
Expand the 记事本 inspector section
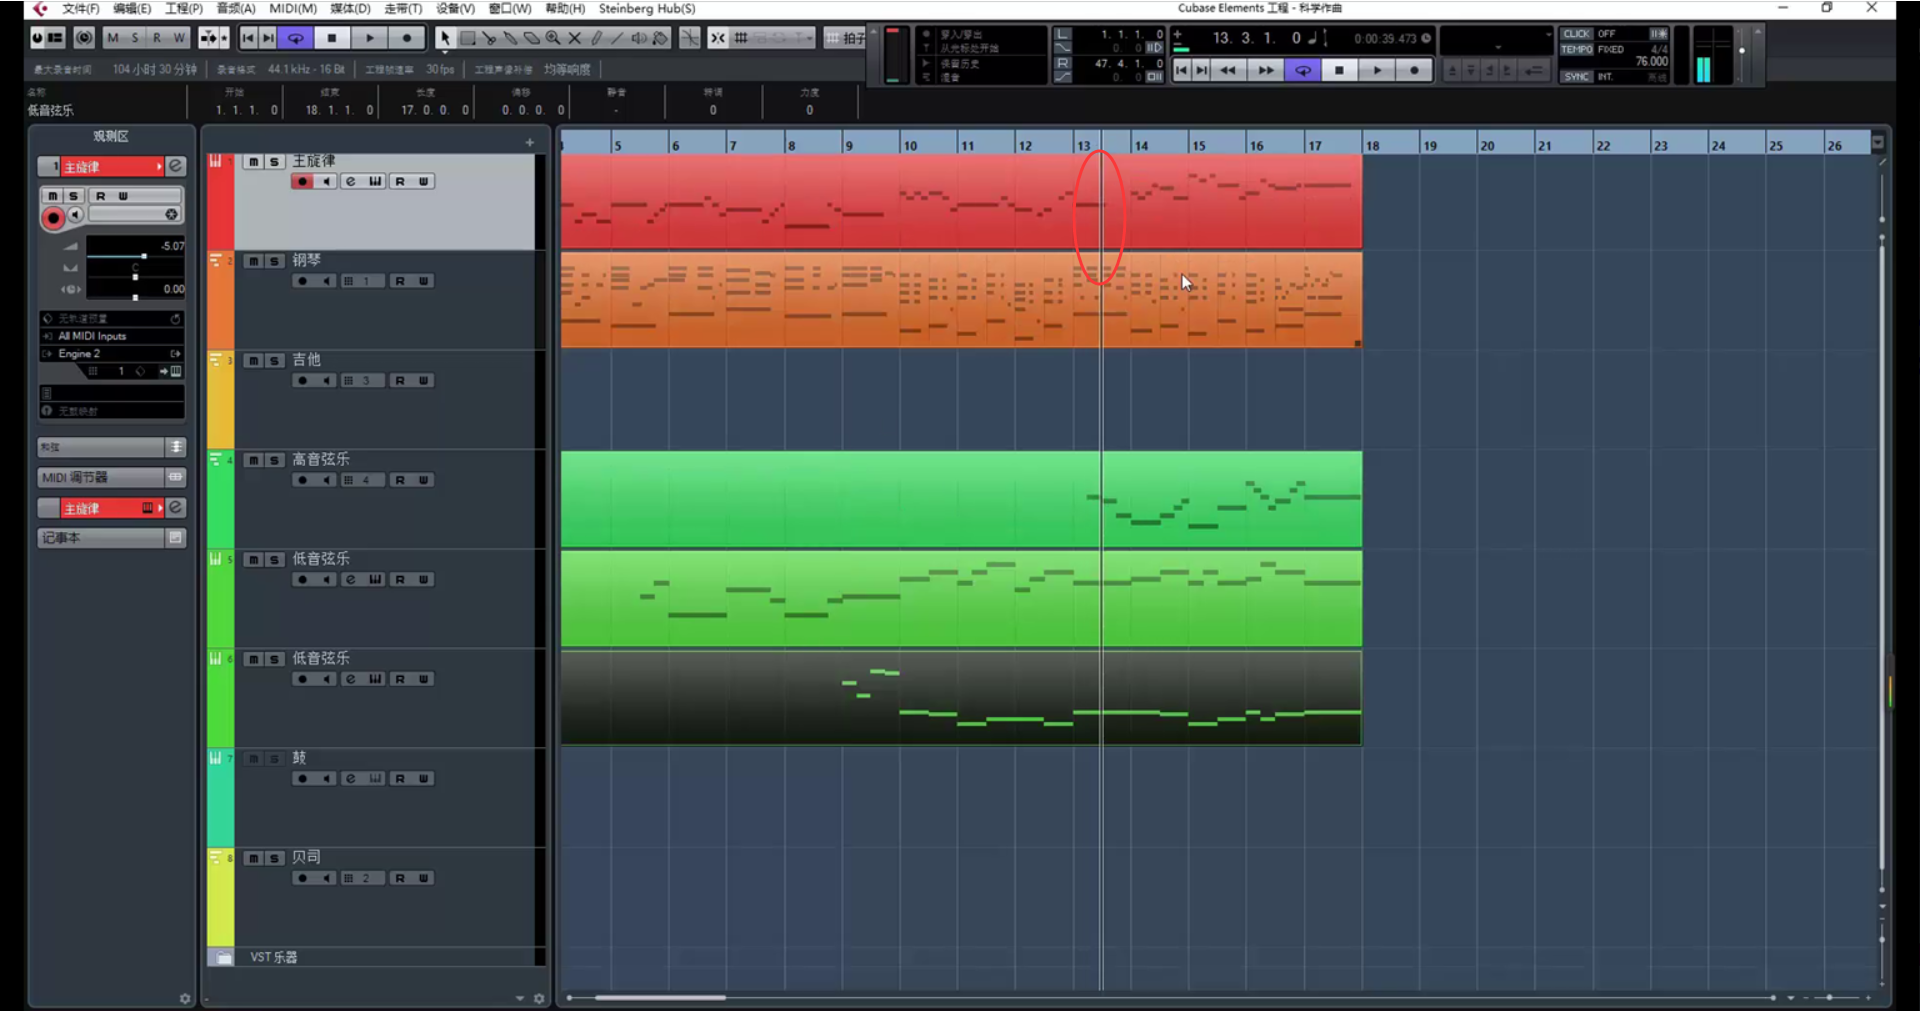pyautogui.click(x=111, y=538)
